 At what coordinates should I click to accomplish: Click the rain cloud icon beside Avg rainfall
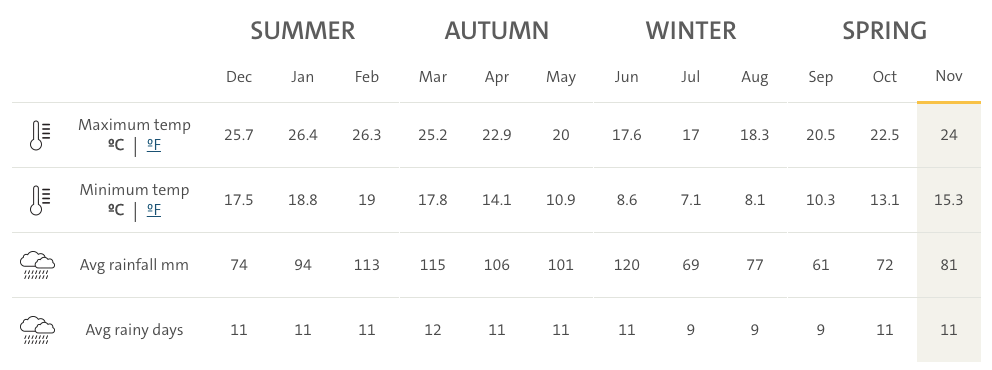[37, 265]
